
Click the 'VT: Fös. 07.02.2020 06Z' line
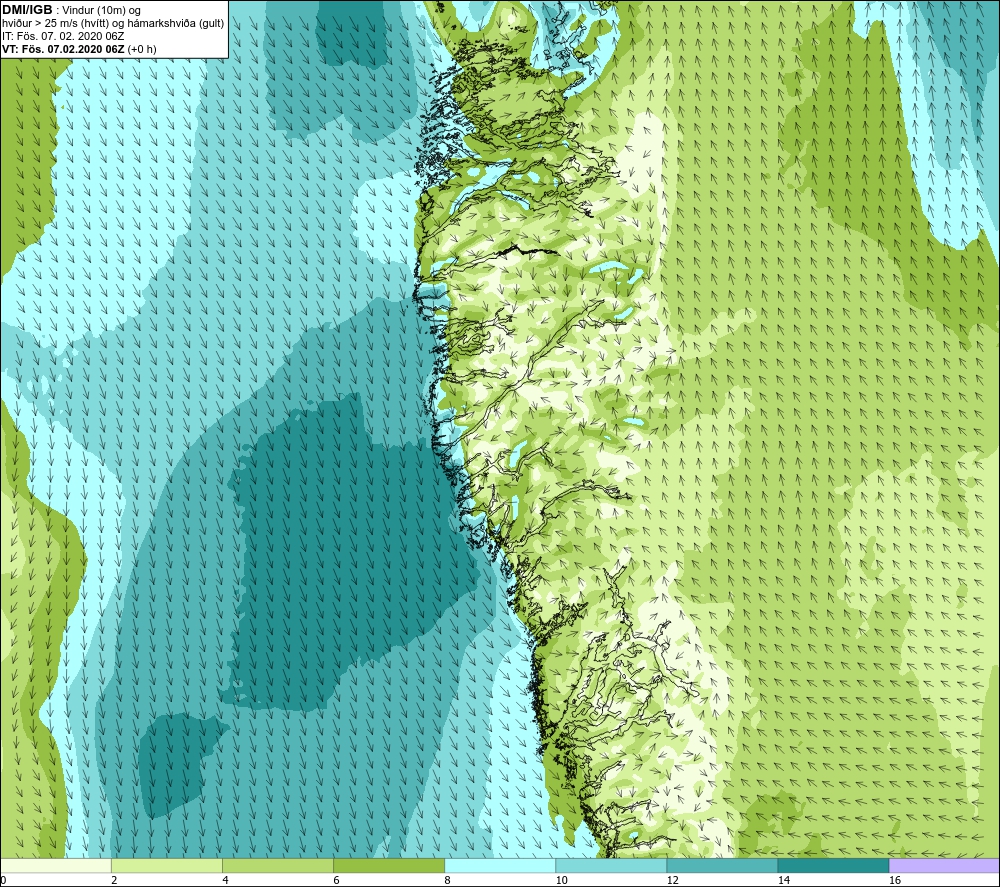click(63, 49)
